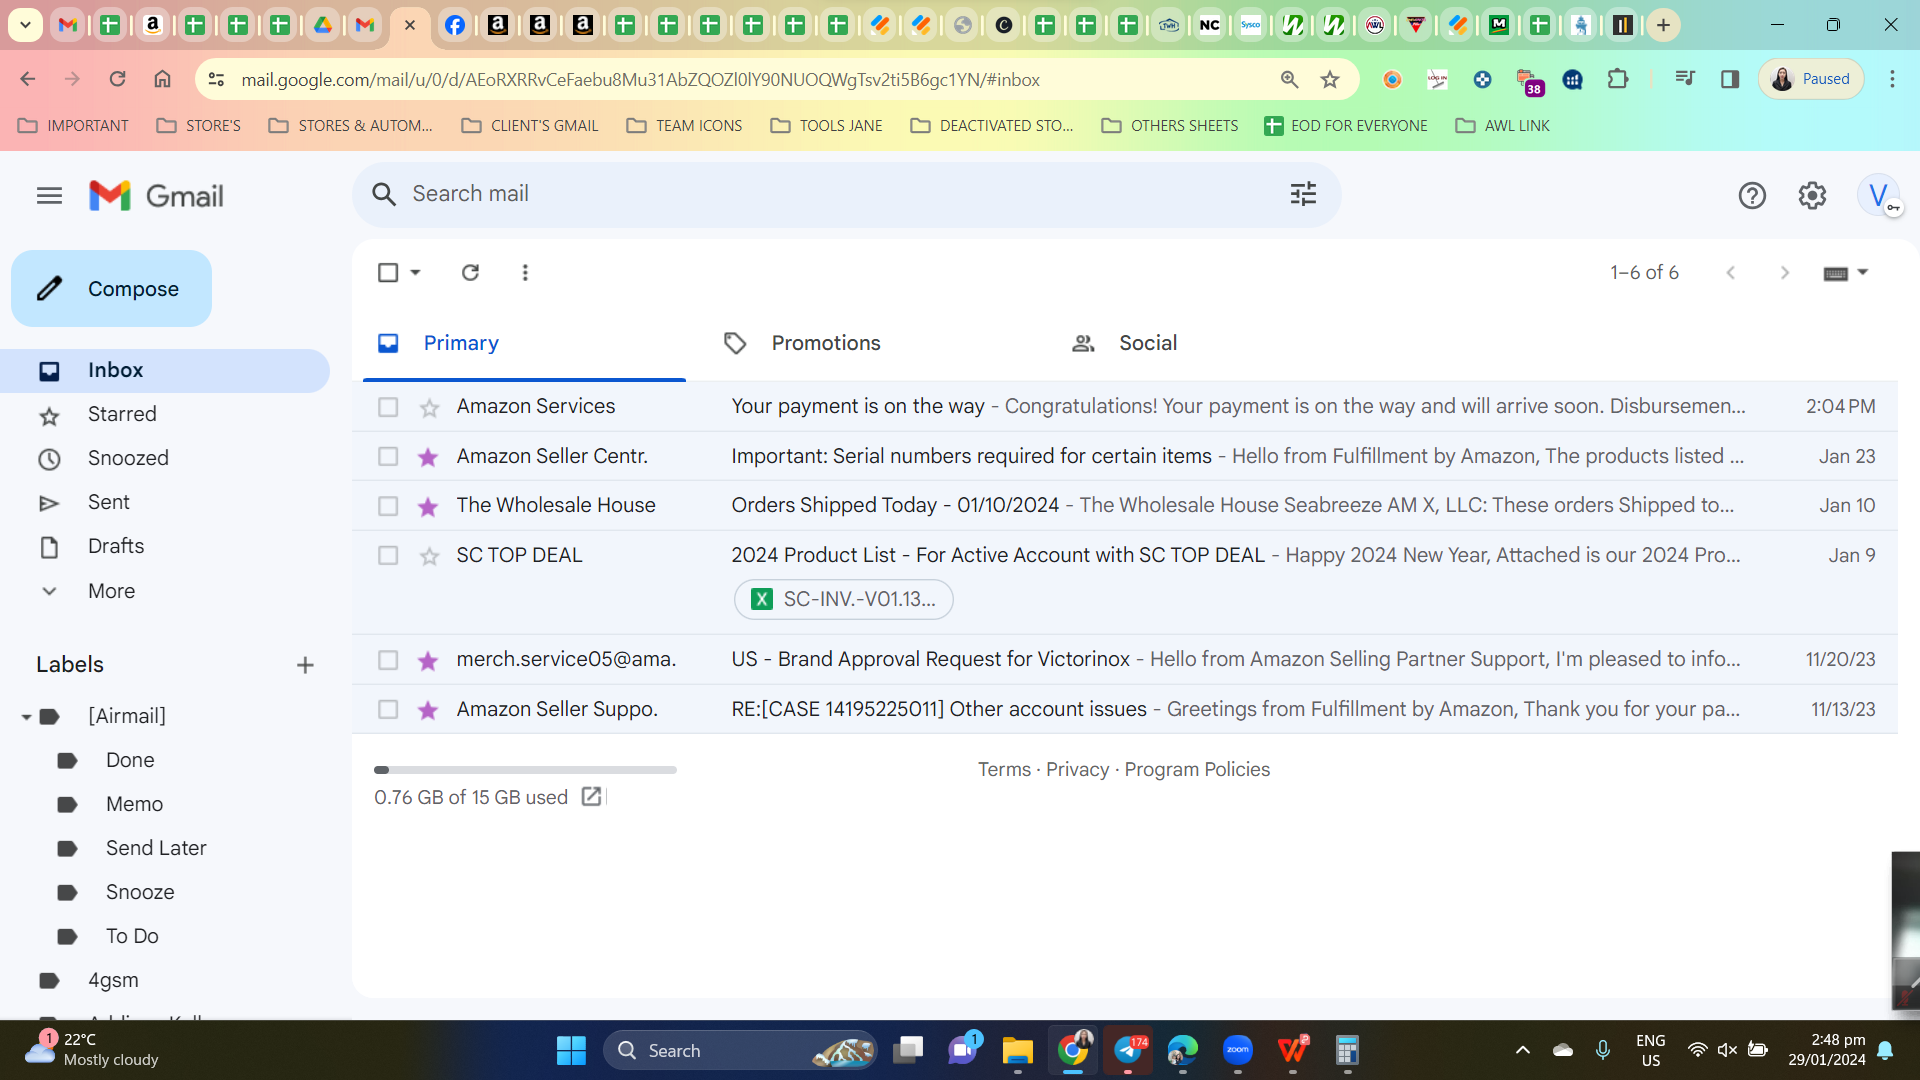Click the Gmail logo

(156, 196)
